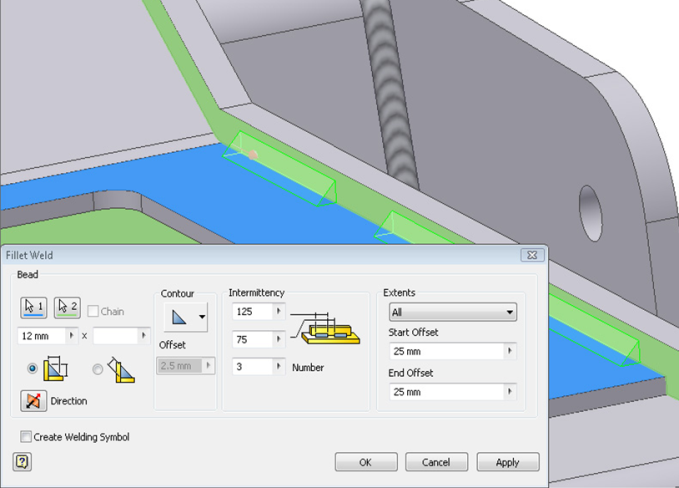Click the 12 mm leg length field
679x488 pixels.
coord(42,336)
